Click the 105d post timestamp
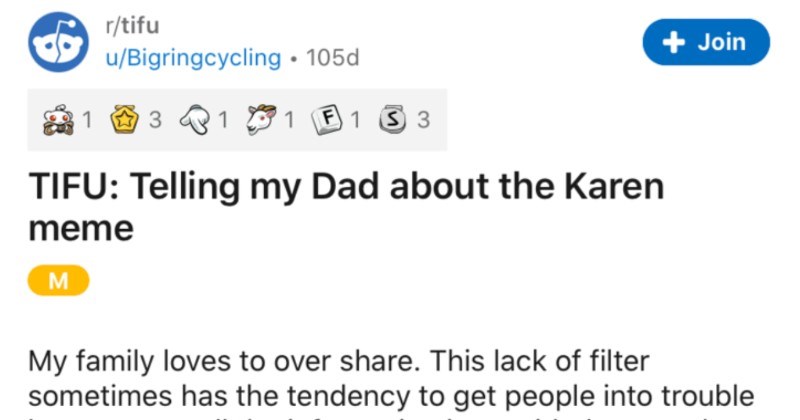The height and width of the screenshot is (420, 800). click(x=331, y=57)
